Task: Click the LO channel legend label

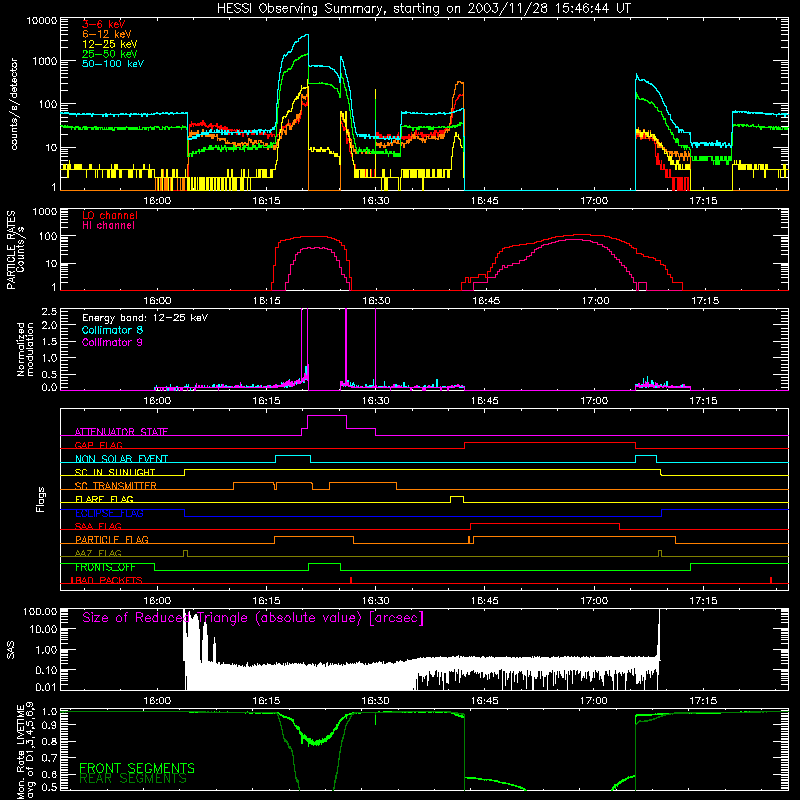Action: click(x=110, y=215)
